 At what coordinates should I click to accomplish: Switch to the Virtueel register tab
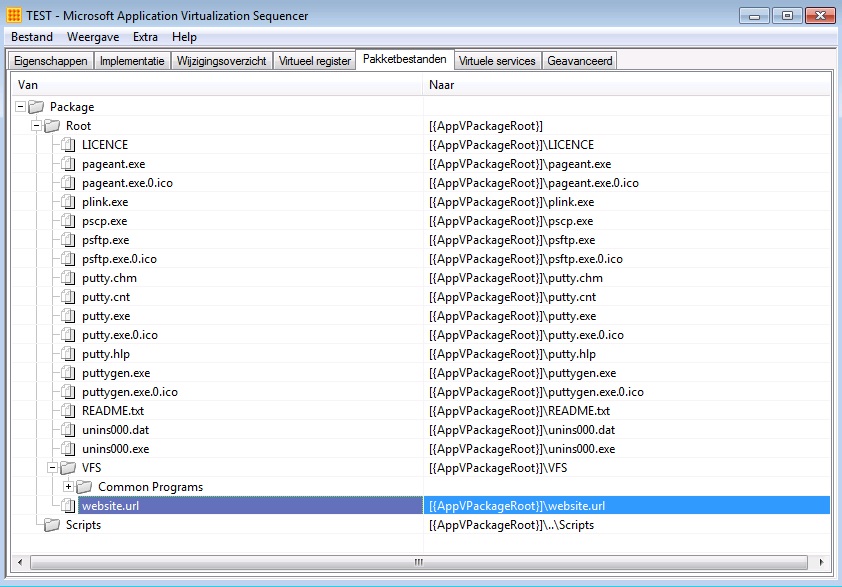[x=314, y=61]
